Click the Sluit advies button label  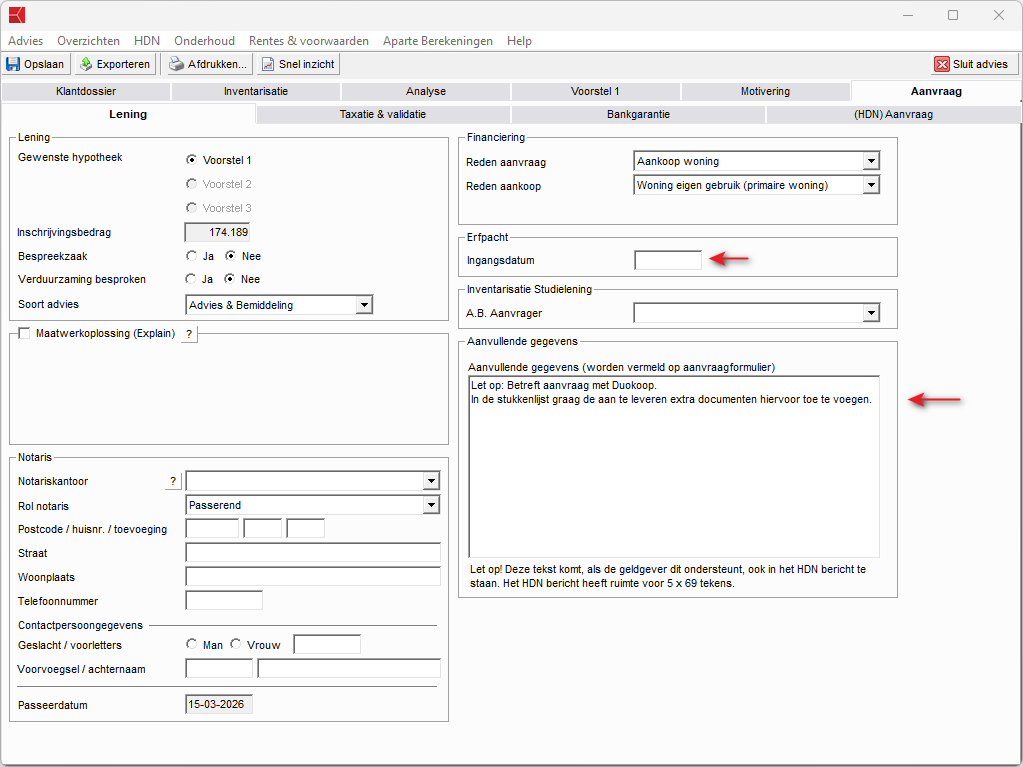[x=980, y=64]
